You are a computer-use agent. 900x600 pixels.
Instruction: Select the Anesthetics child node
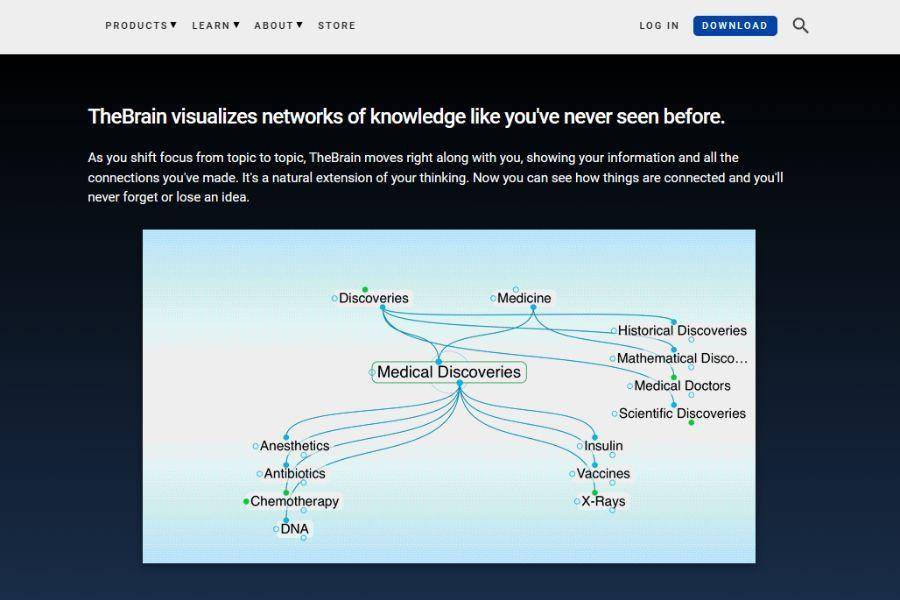[294, 446]
